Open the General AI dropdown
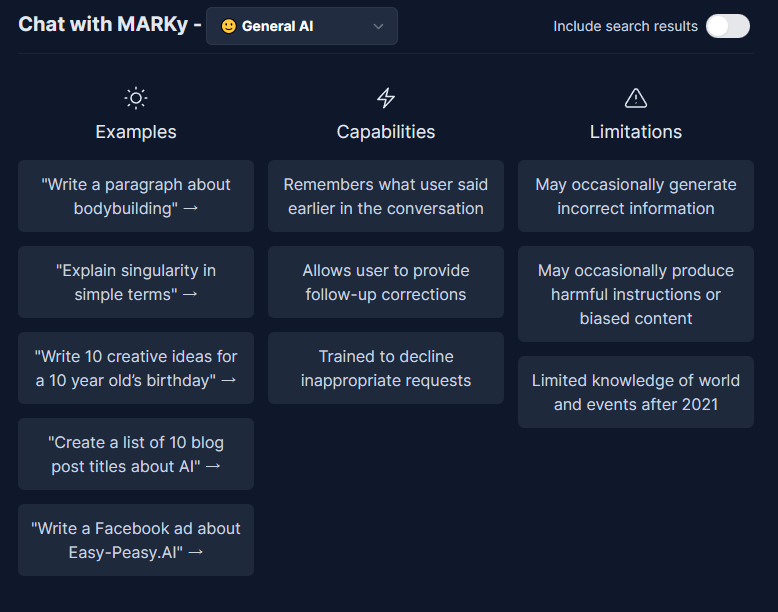Screen dimensions: 778x612 point(302,26)
